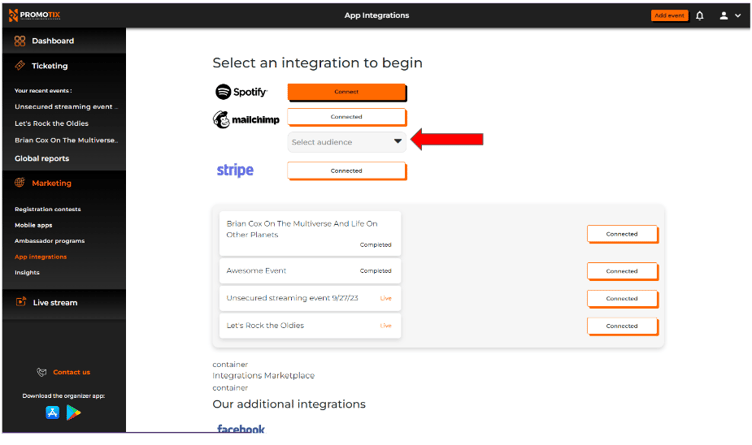Image resolution: width=752 pixels, height=445 pixels.
Task: Click the Facebook integration logo
Action: (241, 428)
